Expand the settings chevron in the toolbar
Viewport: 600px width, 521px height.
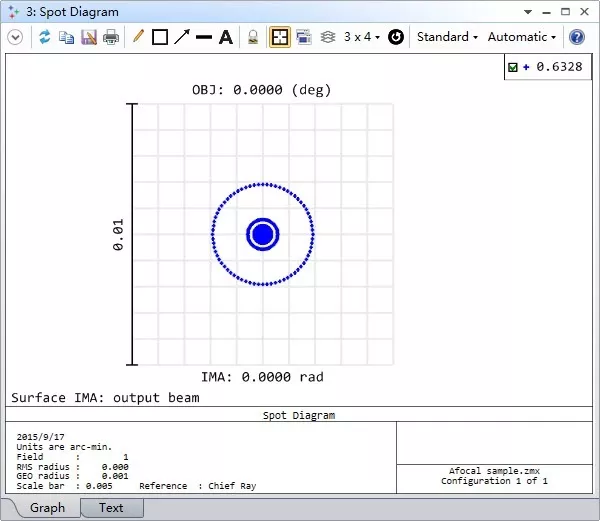(x=15, y=37)
